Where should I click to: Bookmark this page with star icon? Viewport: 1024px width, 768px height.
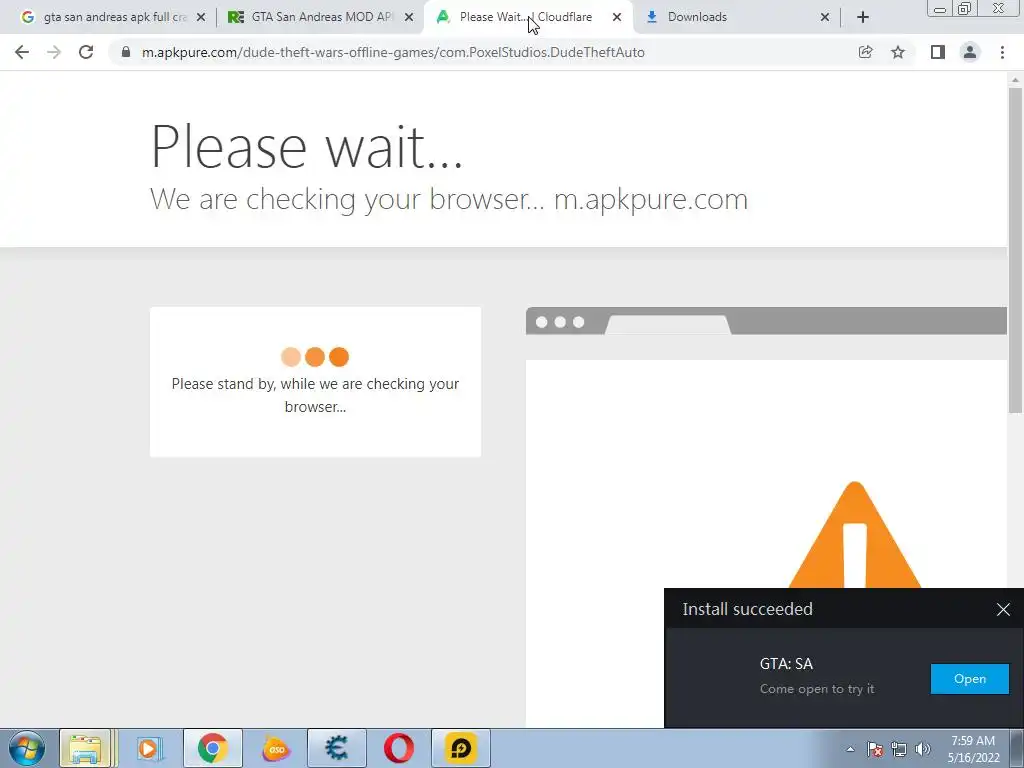tap(898, 52)
